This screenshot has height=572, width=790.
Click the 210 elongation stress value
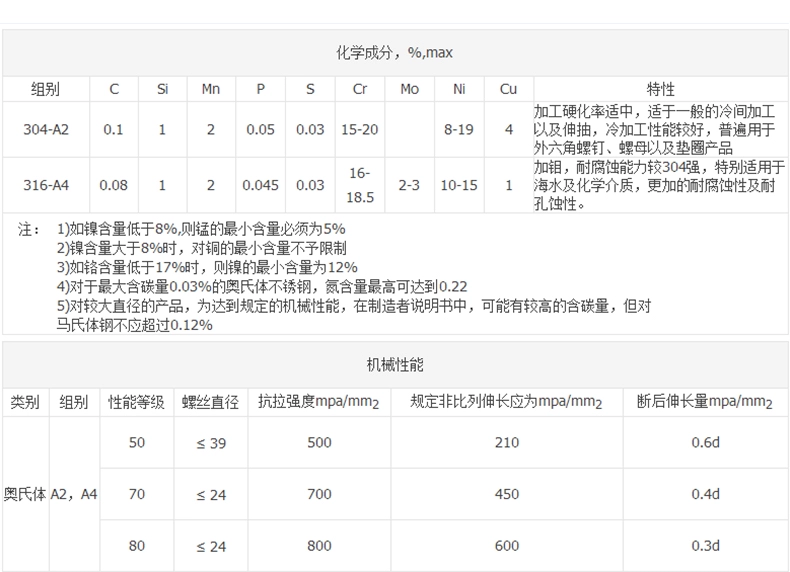click(507, 442)
